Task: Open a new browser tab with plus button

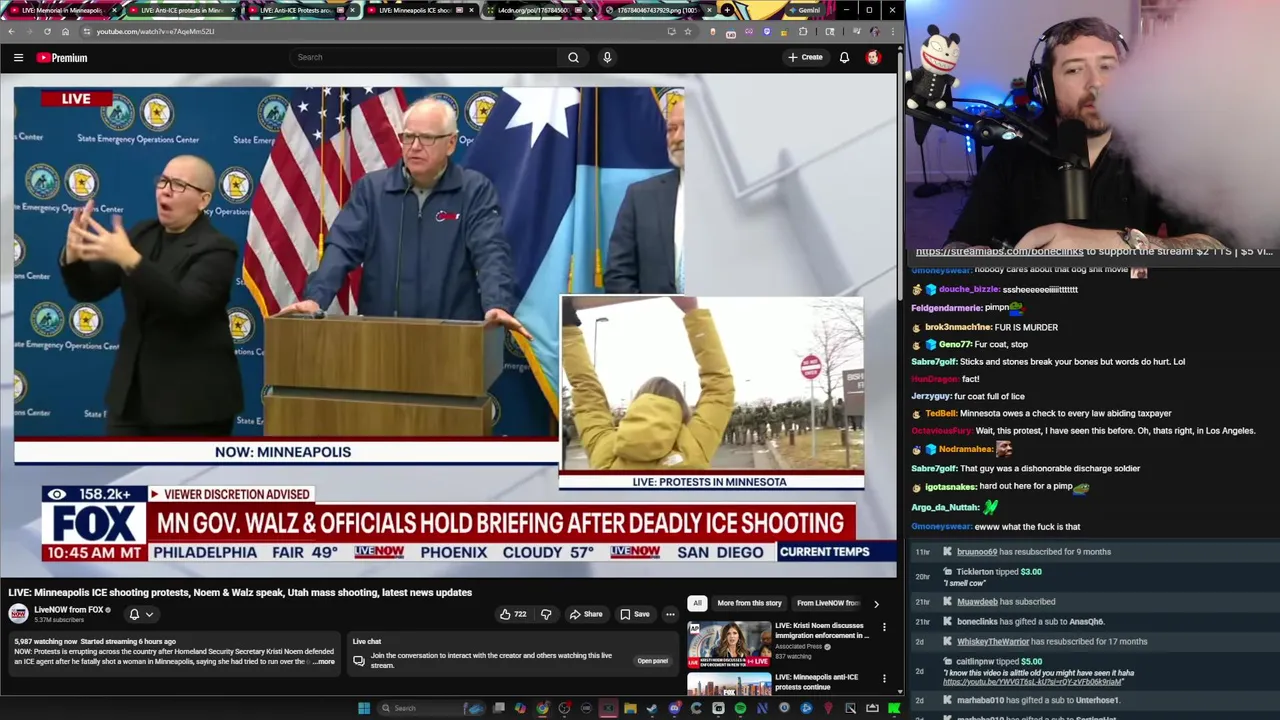Action: click(x=727, y=10)
